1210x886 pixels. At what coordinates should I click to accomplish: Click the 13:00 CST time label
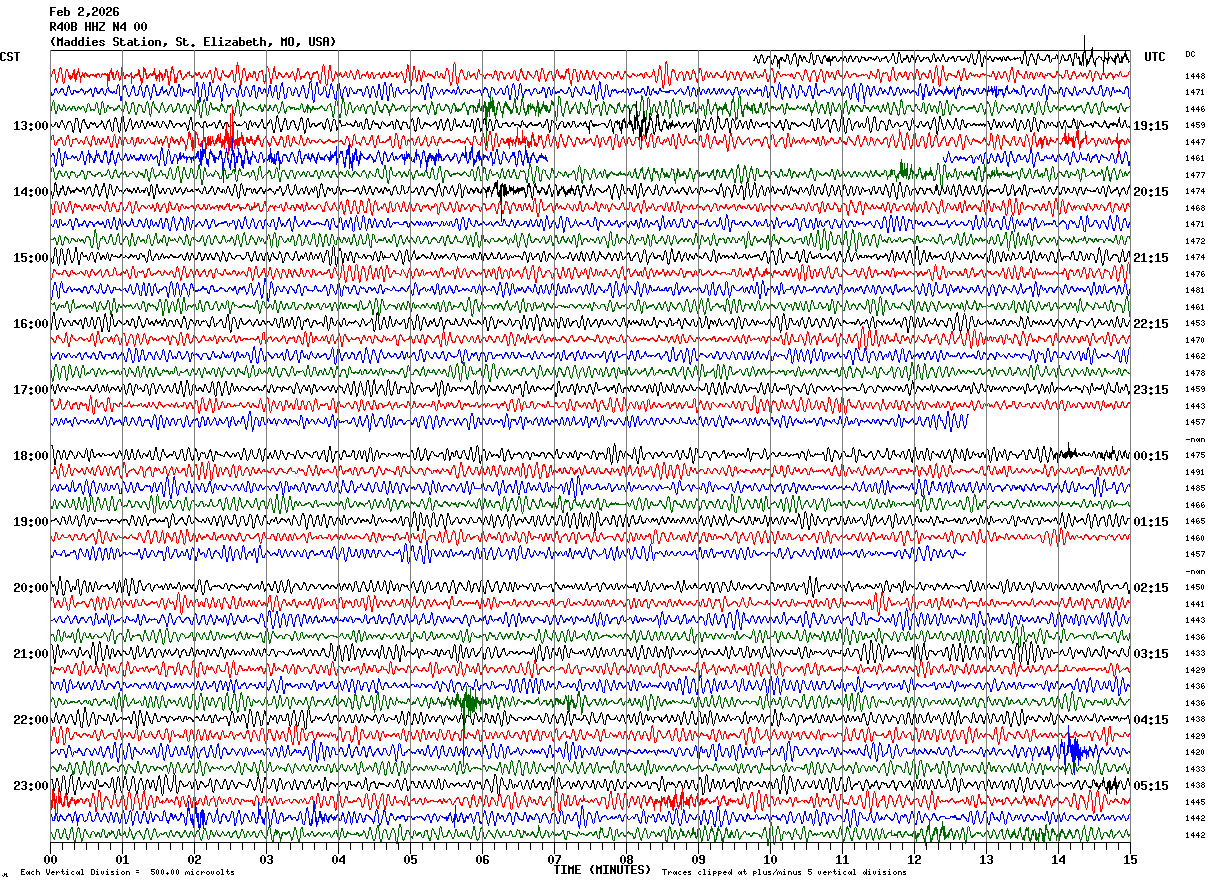click(x=31, y=126)
